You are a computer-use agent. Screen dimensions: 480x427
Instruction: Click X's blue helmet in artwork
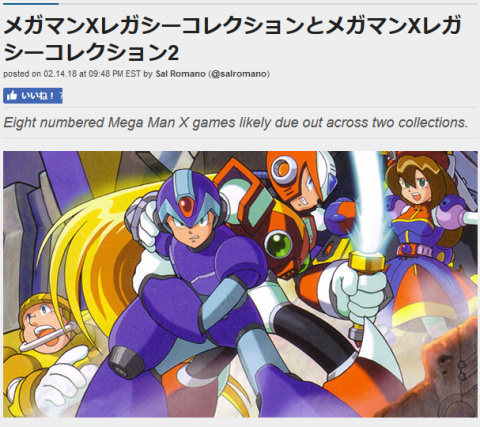tap(188, 197)
